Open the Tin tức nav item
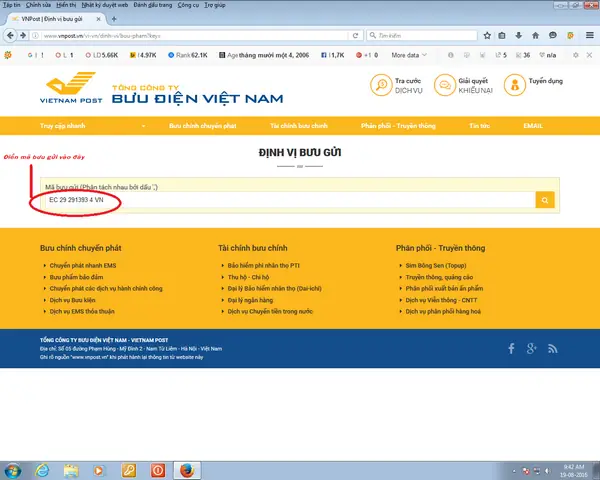Viewport: 600px width, 480px height. (479, 126)
